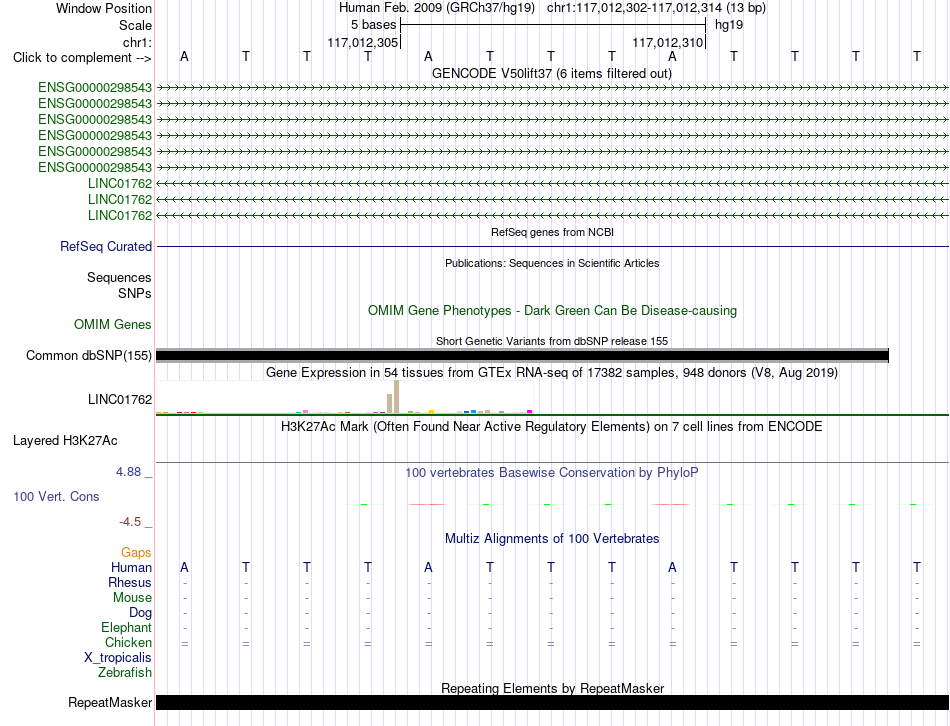Click the OMIM Genes track label
Viewport: 950px width, 726px height.
tap(113, 325)
